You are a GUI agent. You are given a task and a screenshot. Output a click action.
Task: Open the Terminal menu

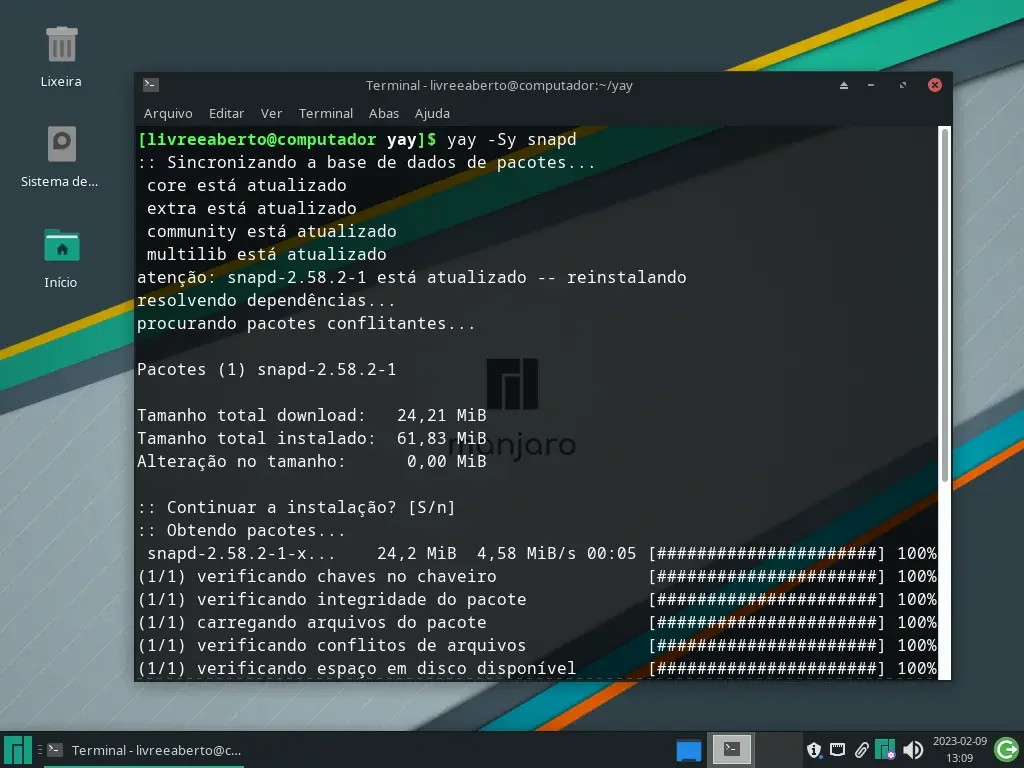[x=325, y=114]
